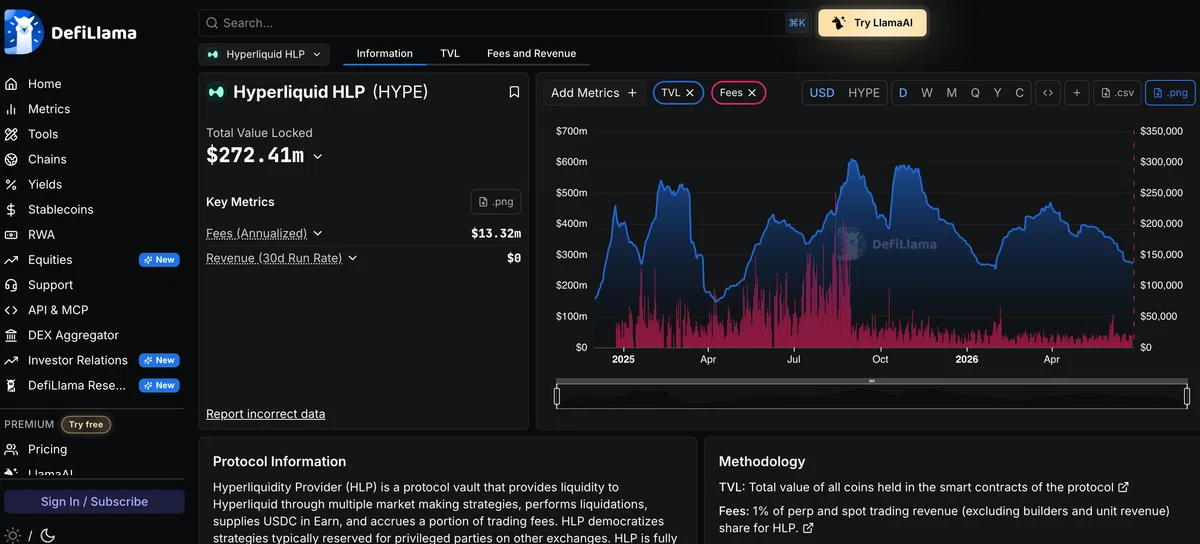The image size is (1200, 544).
Task: Open TVL methodology external link icon
Action: pyautogui.click(x=1123, y=487)
